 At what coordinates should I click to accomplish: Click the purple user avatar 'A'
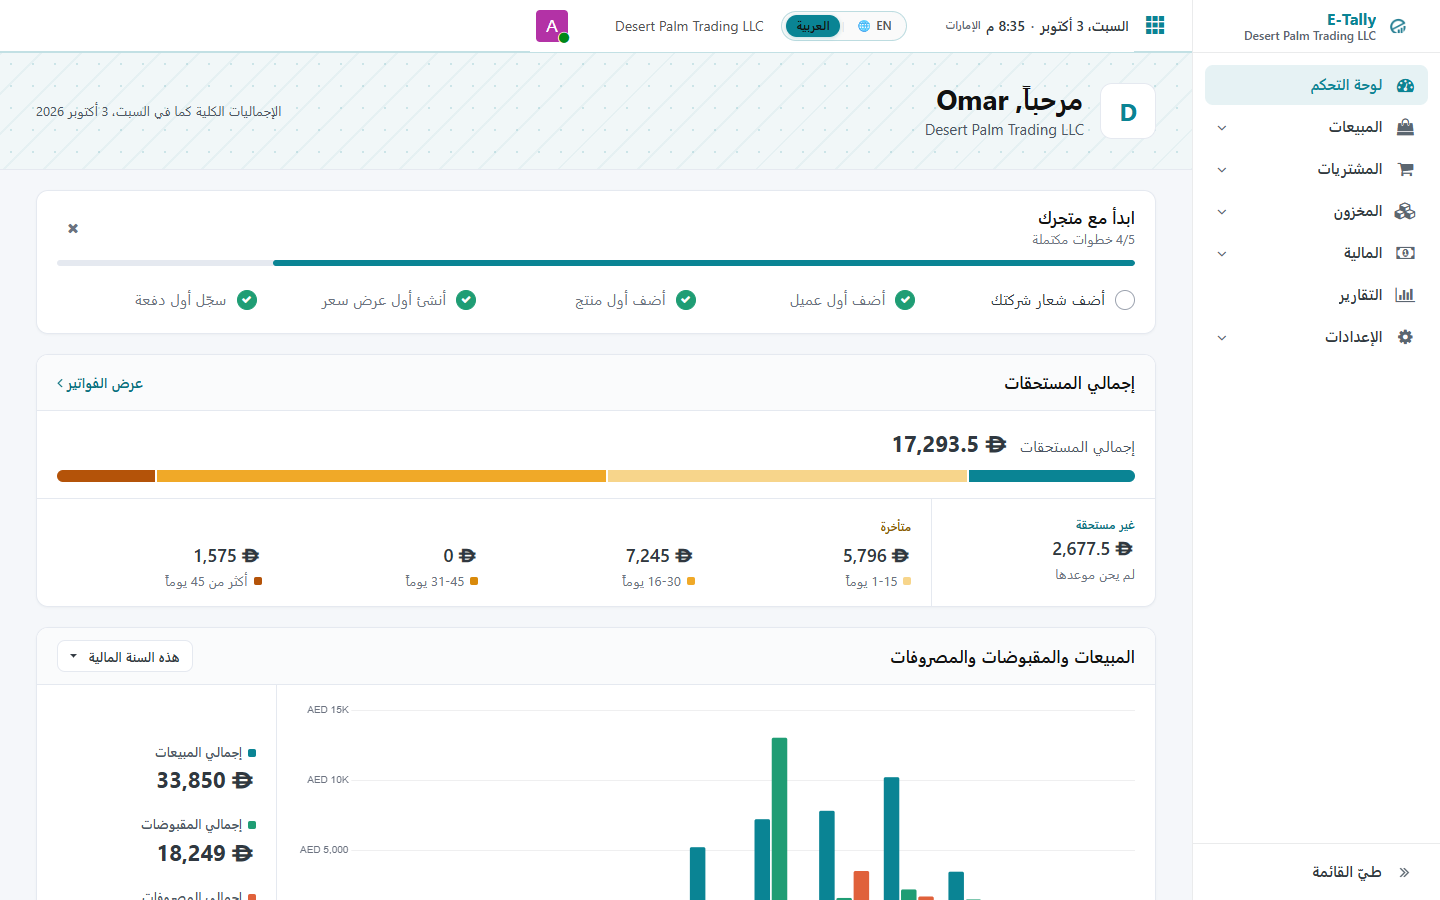point(552,26)
